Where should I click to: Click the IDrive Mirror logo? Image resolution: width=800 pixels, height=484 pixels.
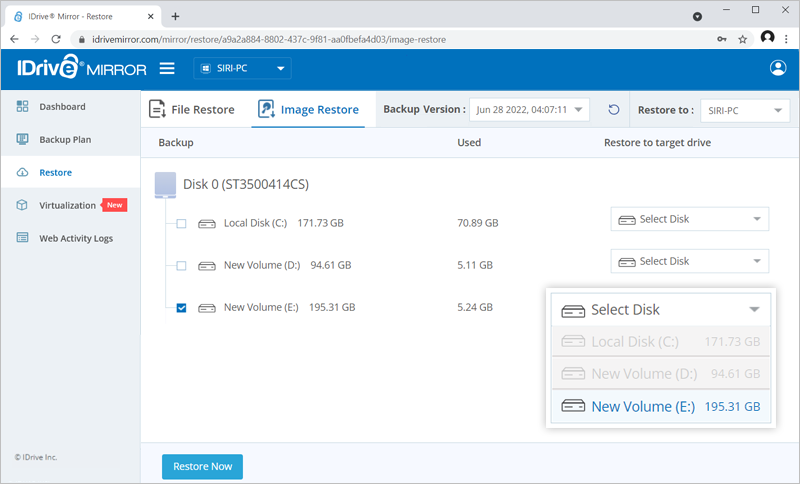82,67
